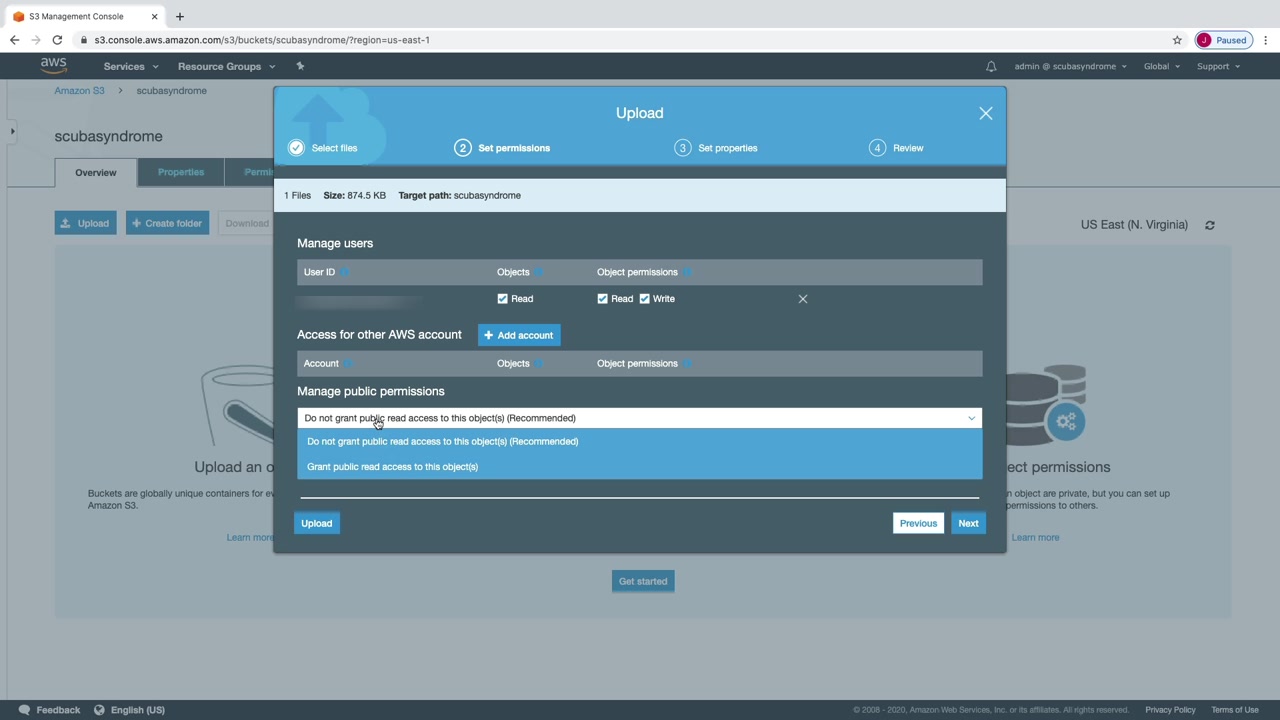This screenshot has width=1280, height=720.
Task: Click the globe icon beside English (US)
Action: tap(99, 710)
